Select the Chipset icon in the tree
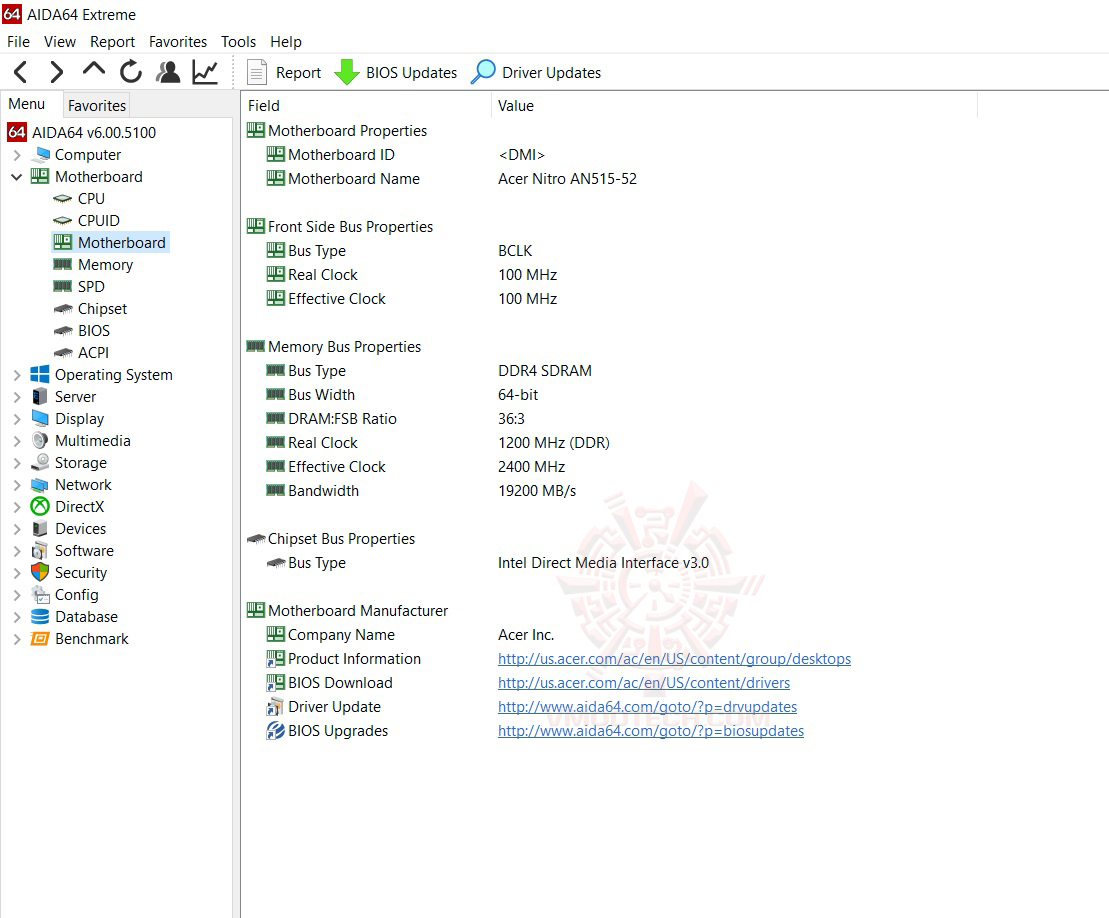The image size is (1109, 918). point(63,308)
